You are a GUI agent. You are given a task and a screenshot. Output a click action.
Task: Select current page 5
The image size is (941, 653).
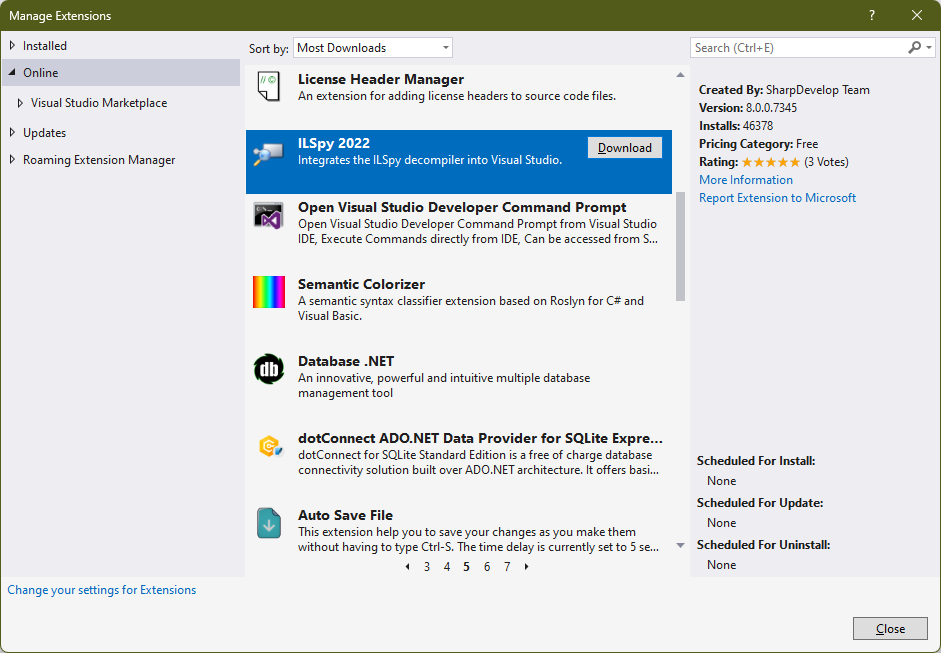pyautogui.click(x=466, y=567)
